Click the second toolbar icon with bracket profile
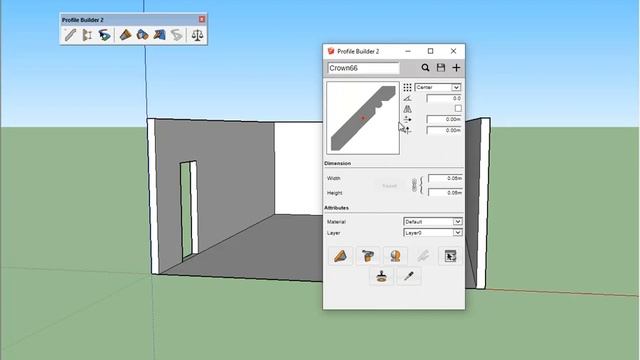 click(87, 35)
